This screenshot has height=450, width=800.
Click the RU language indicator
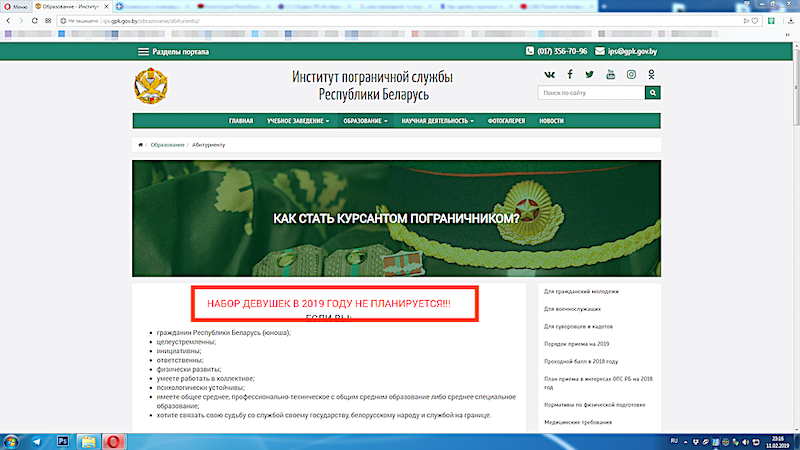pyautogui.click(x=674, y=442)
